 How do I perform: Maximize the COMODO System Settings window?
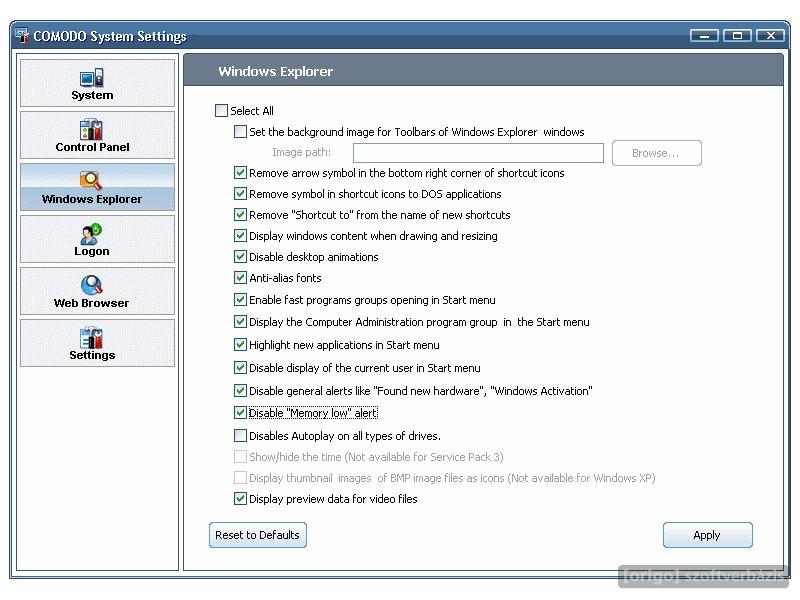coord(737,35)
